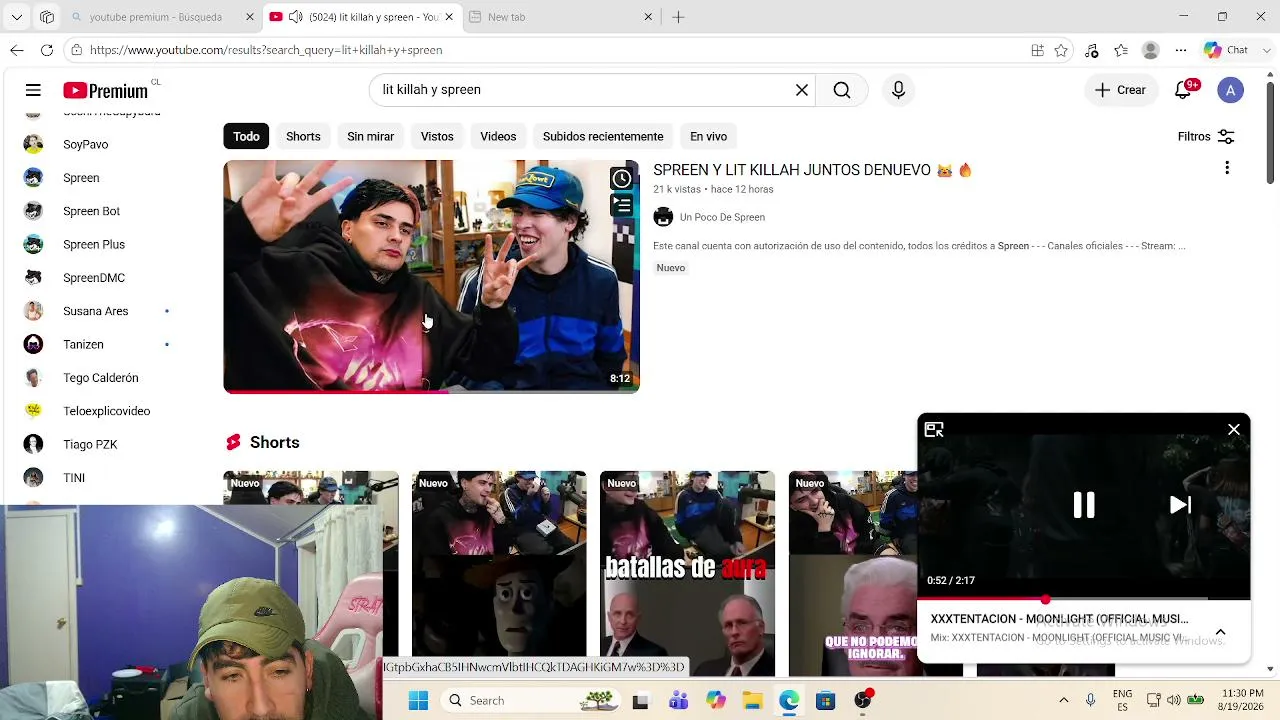Run search with the magnifier button
Viewport: 1280px width, 720px height.
click(842, 90)
